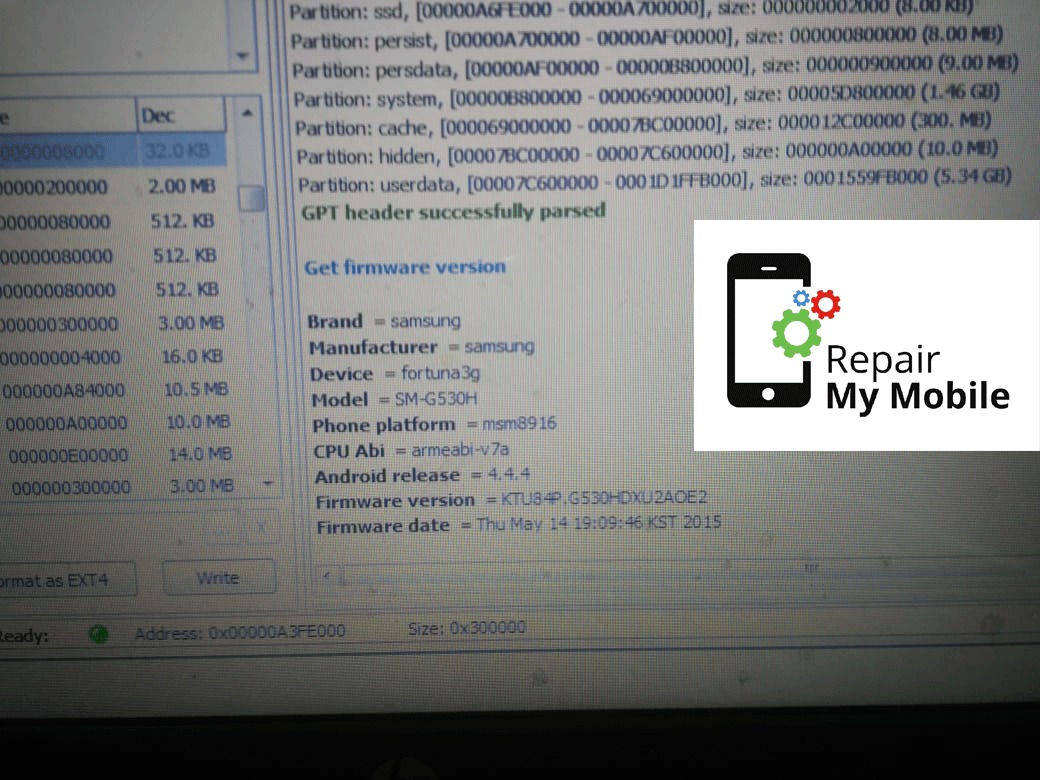1040x780 pixels.
Task: Click the red gear in the logo
Action: point(825,302)
